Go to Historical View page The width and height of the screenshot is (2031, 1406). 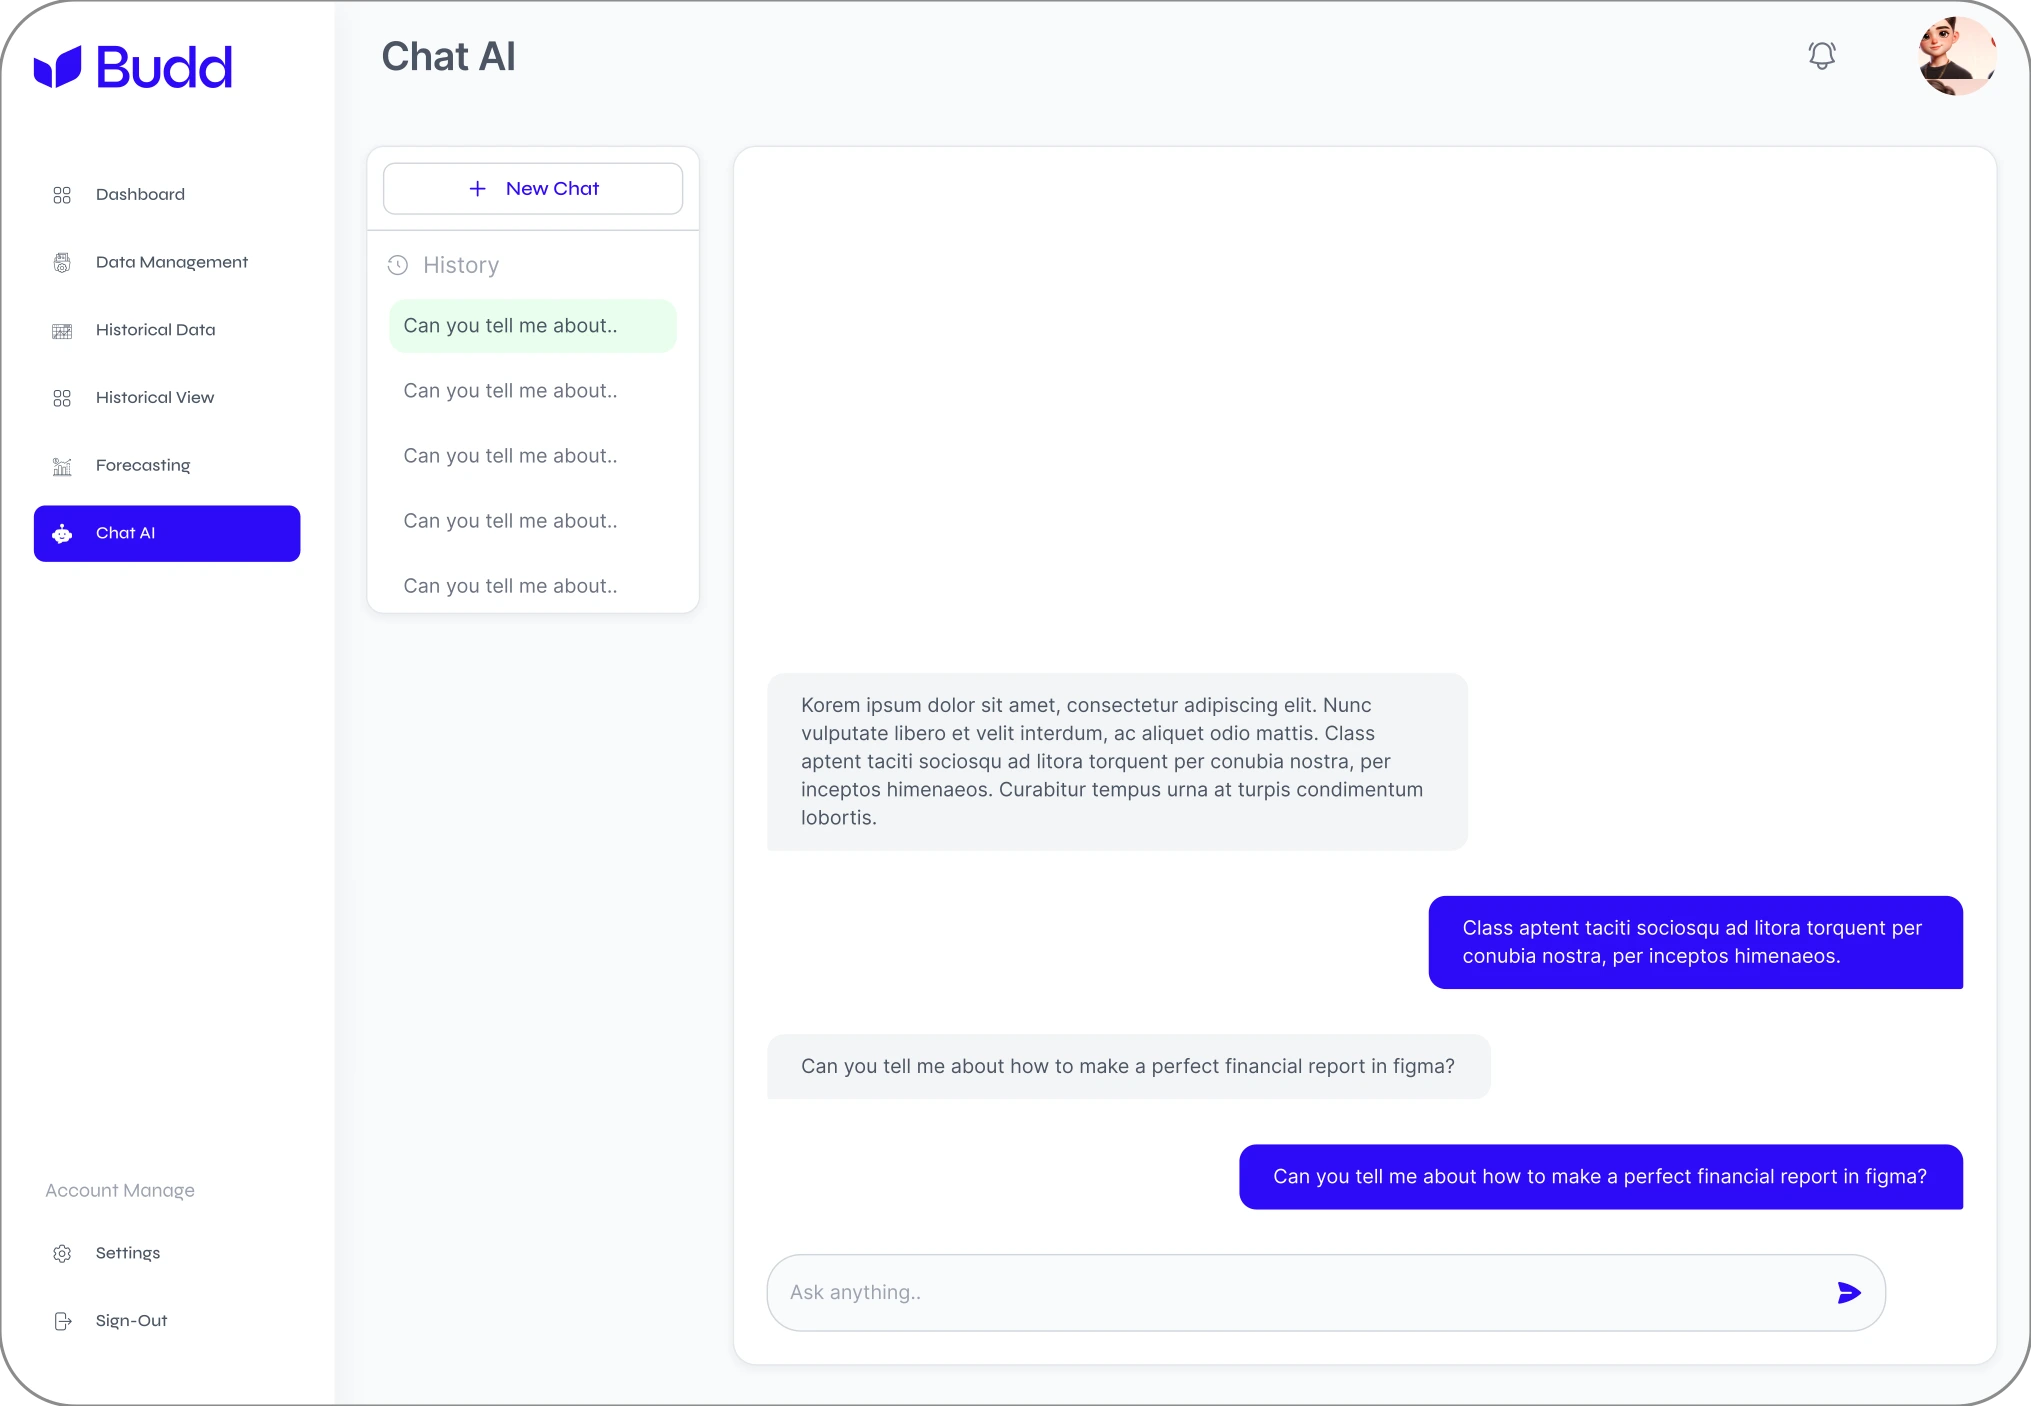(x=167, y=398)
